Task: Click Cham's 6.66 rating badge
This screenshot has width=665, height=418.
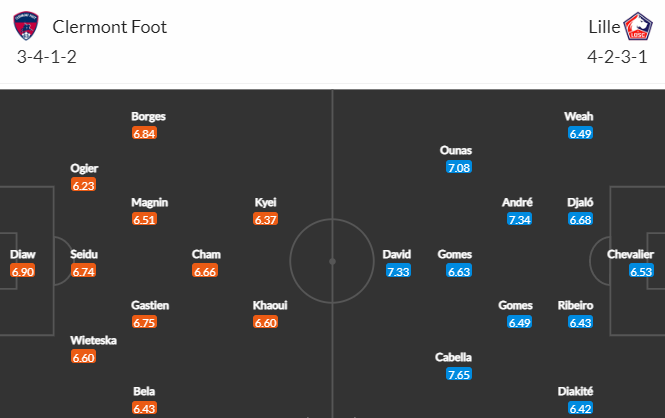Action: pos(205,271)
